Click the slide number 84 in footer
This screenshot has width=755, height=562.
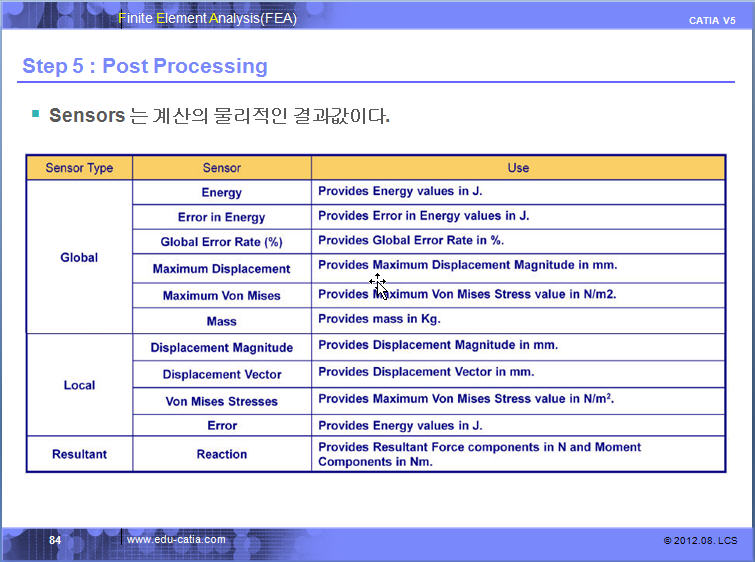click(55, 540)
